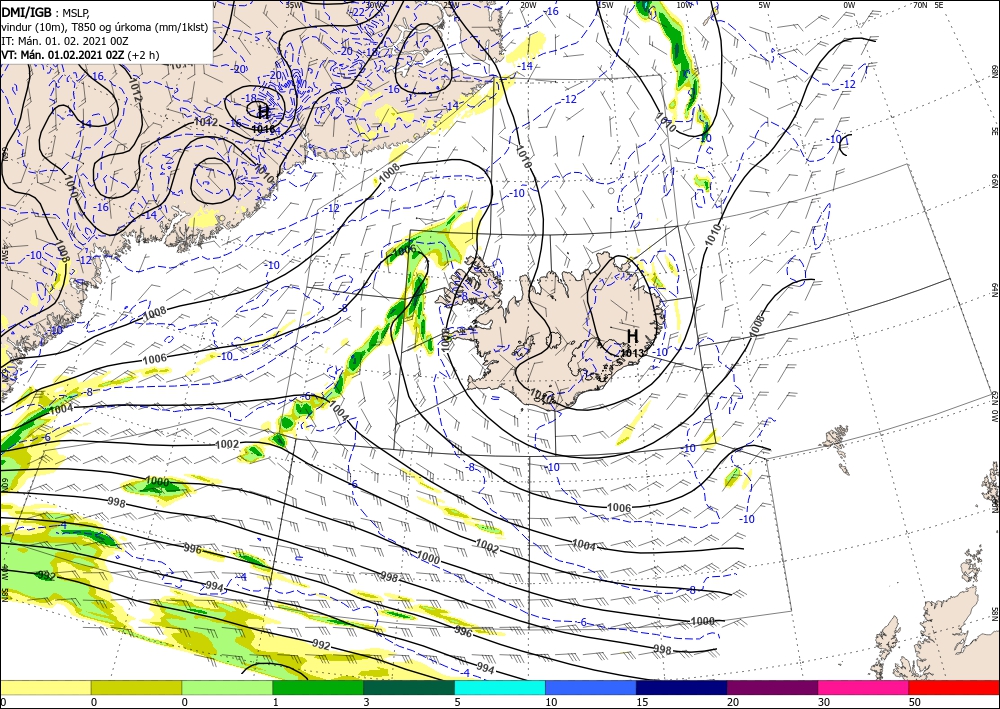Image resolution: width=1000 pixels, height=709 pixels.
Task: Click the '50' value under the legend bar
Action: (915, 702)
